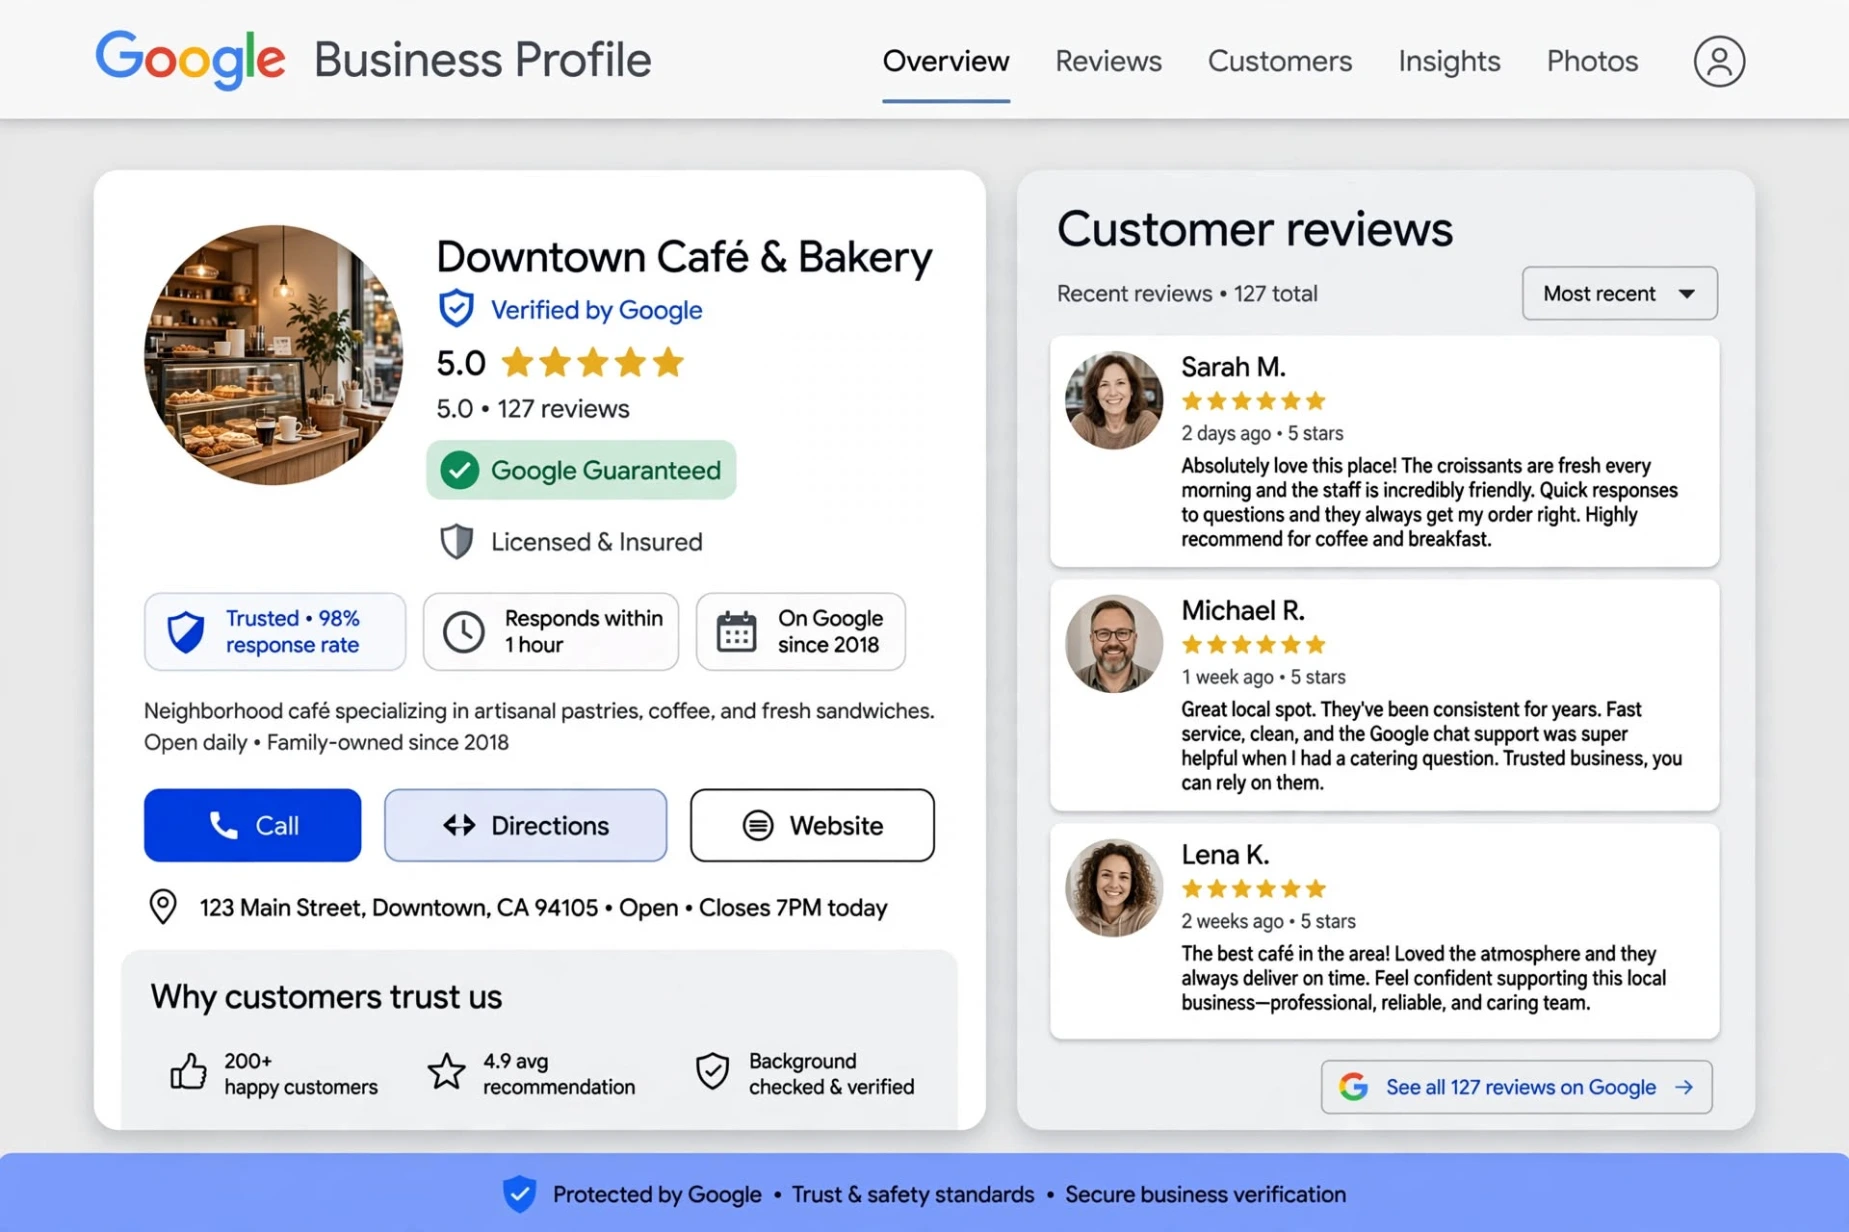Call the business with Call button
The width and height of the screenshot is (1849, 1232).
[x=252, y=825]
